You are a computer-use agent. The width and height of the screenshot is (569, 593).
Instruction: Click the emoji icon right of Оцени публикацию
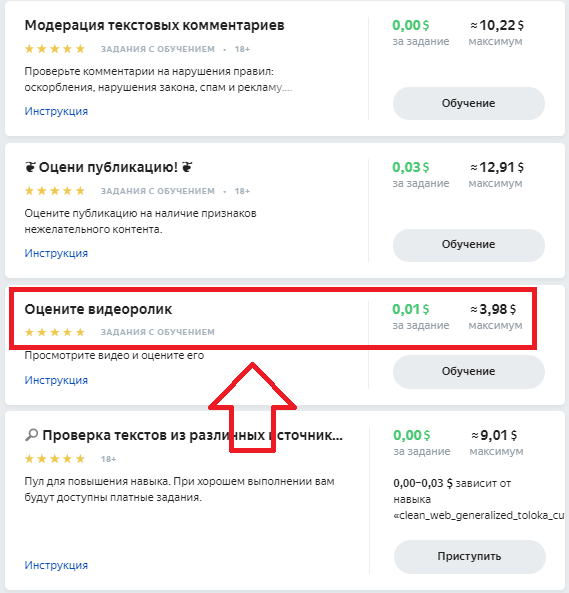(187, 167)
